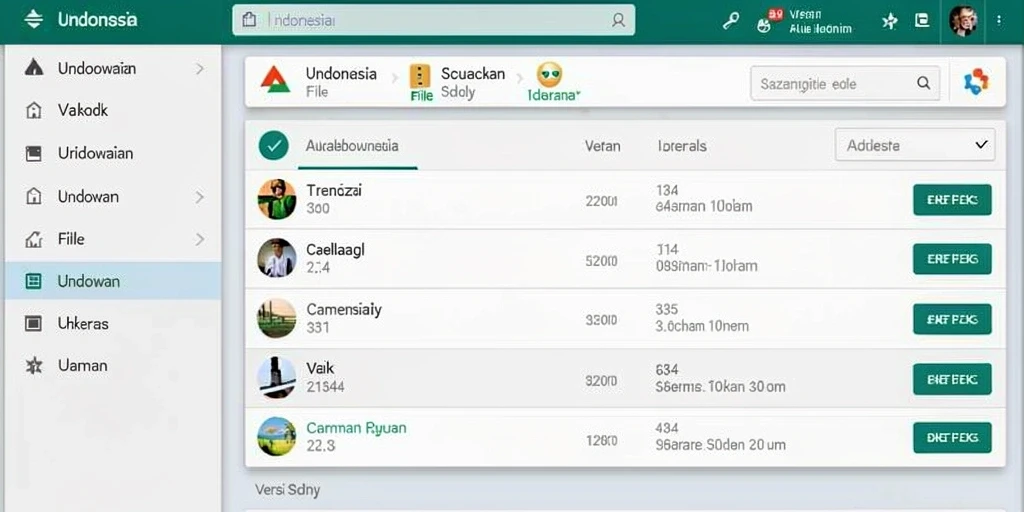The height and width of the screenshot is (512, 1024).
Task: Focus the Indonesiai top search field
Action: coord(434,20)
